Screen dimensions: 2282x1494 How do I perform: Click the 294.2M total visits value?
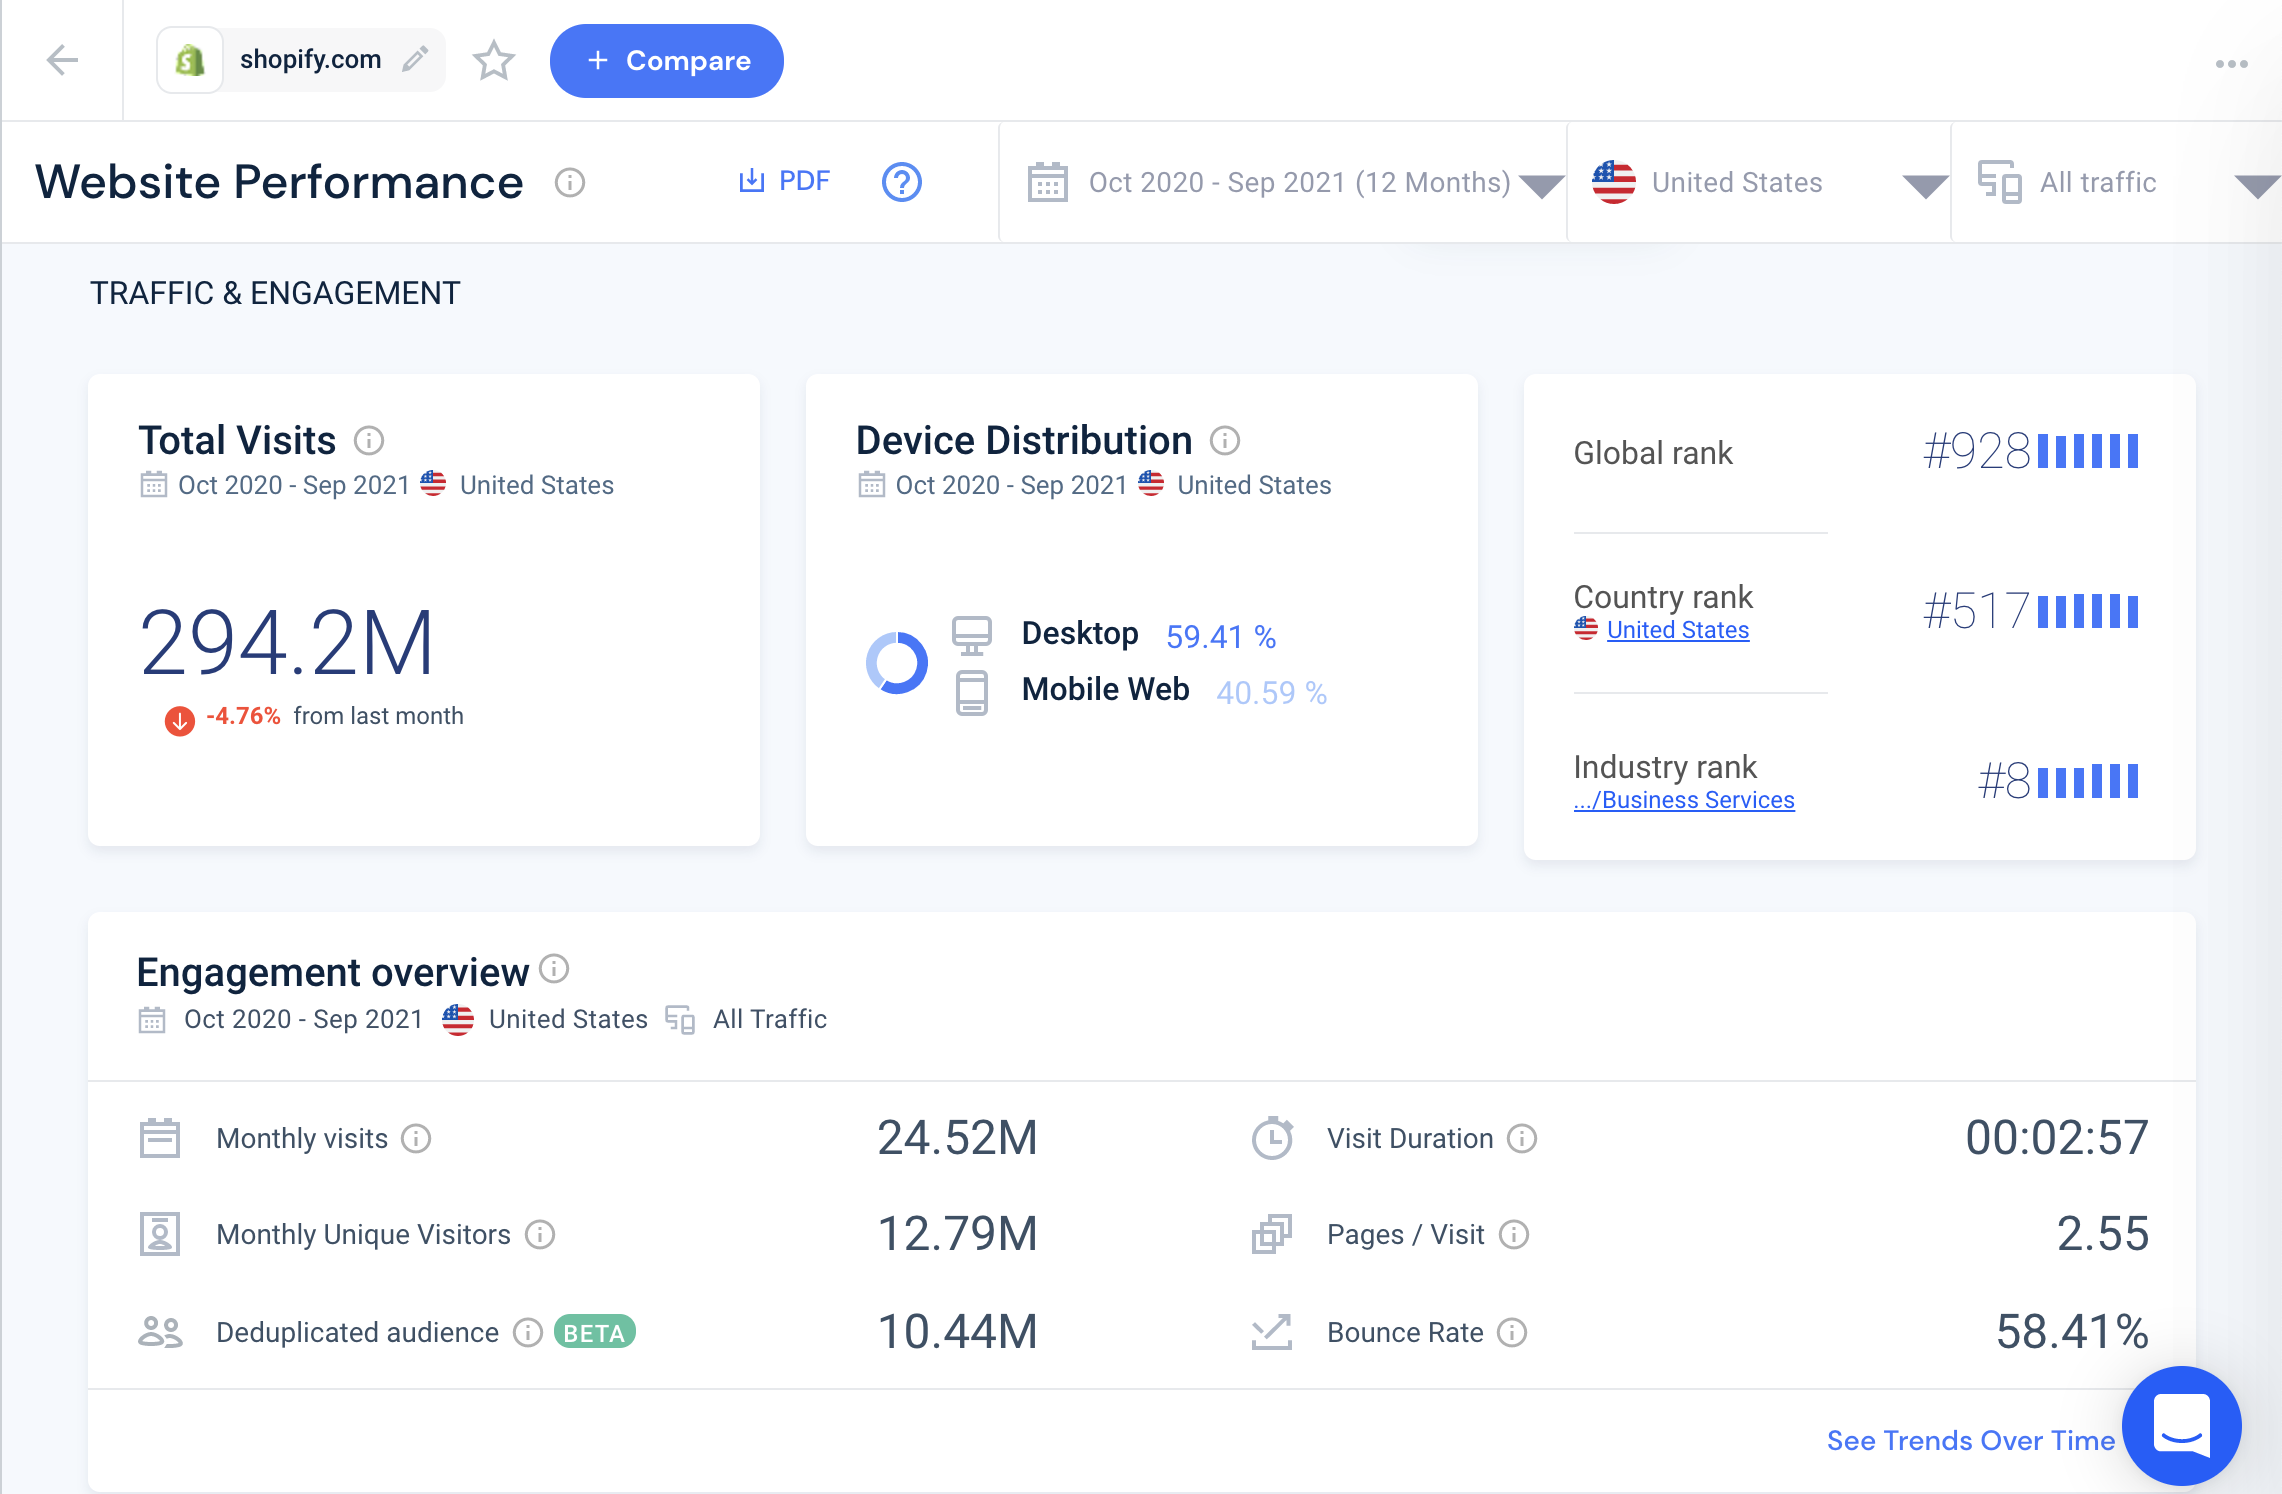click(287, 644)
